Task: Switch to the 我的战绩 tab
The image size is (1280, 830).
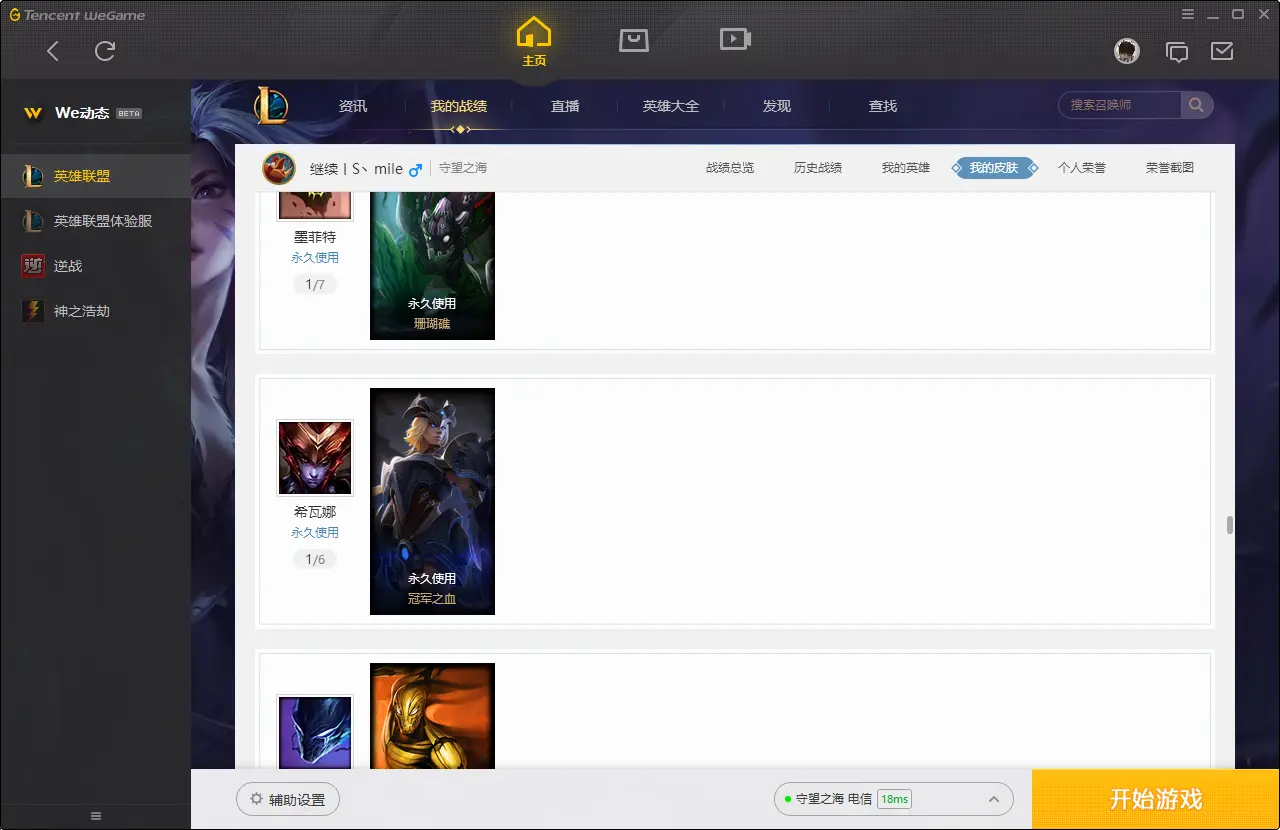Action: tap(459, 106)
